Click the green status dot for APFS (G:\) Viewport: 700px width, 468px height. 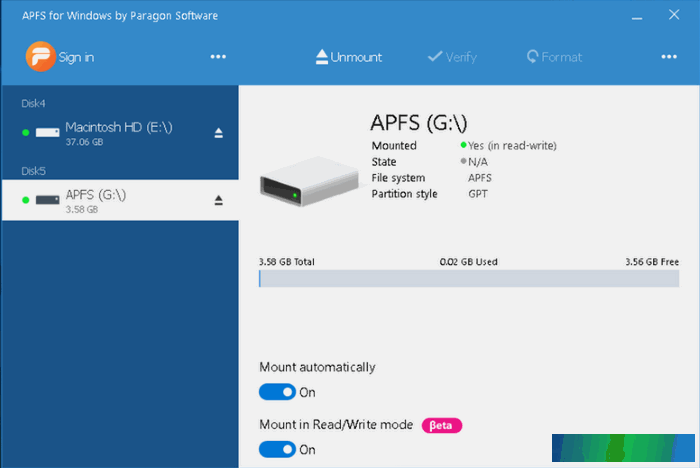point(26,200)
